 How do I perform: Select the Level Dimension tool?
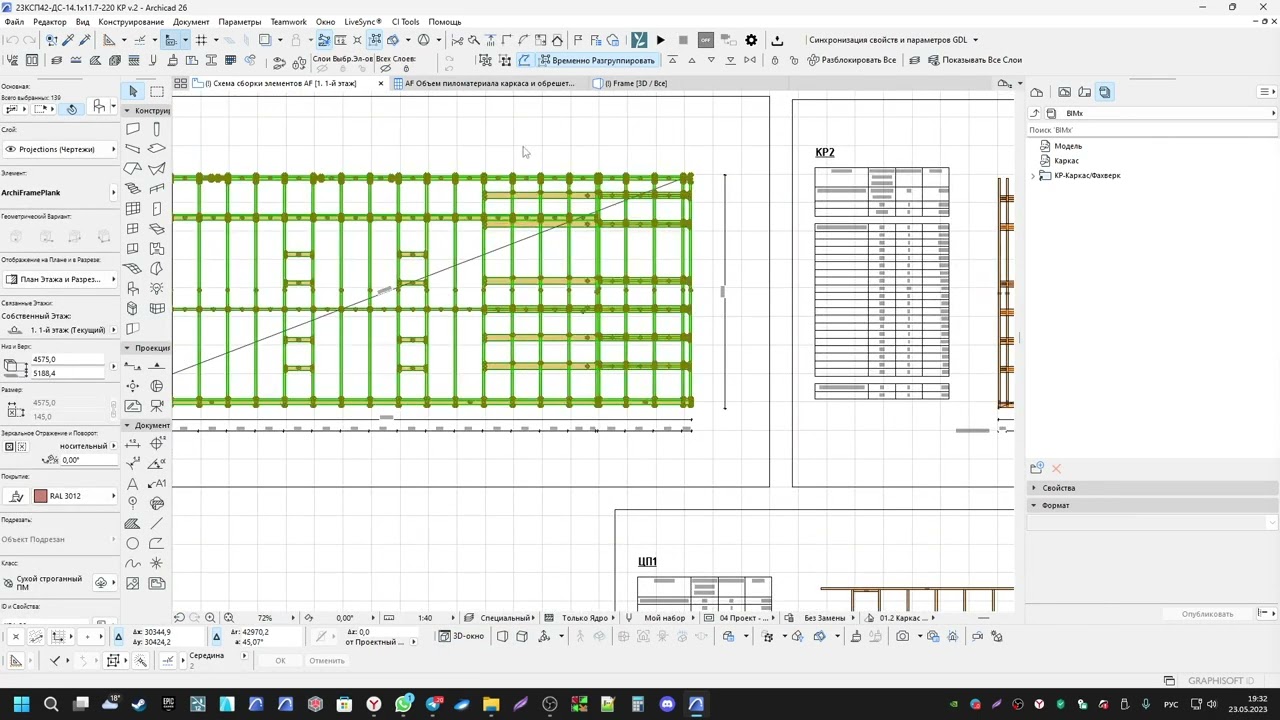click(x=157, y=444)
